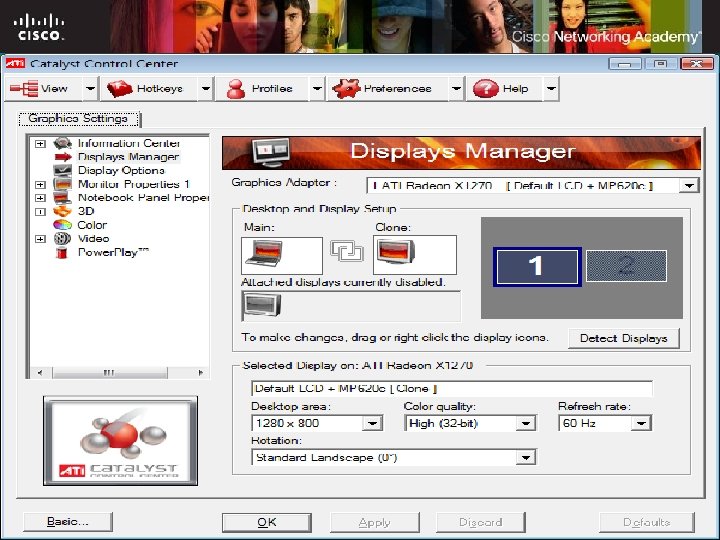Expand the Notebook Panel Properties node
The width and height of the screenshot is (720, 540).
[x=40, y=198]
